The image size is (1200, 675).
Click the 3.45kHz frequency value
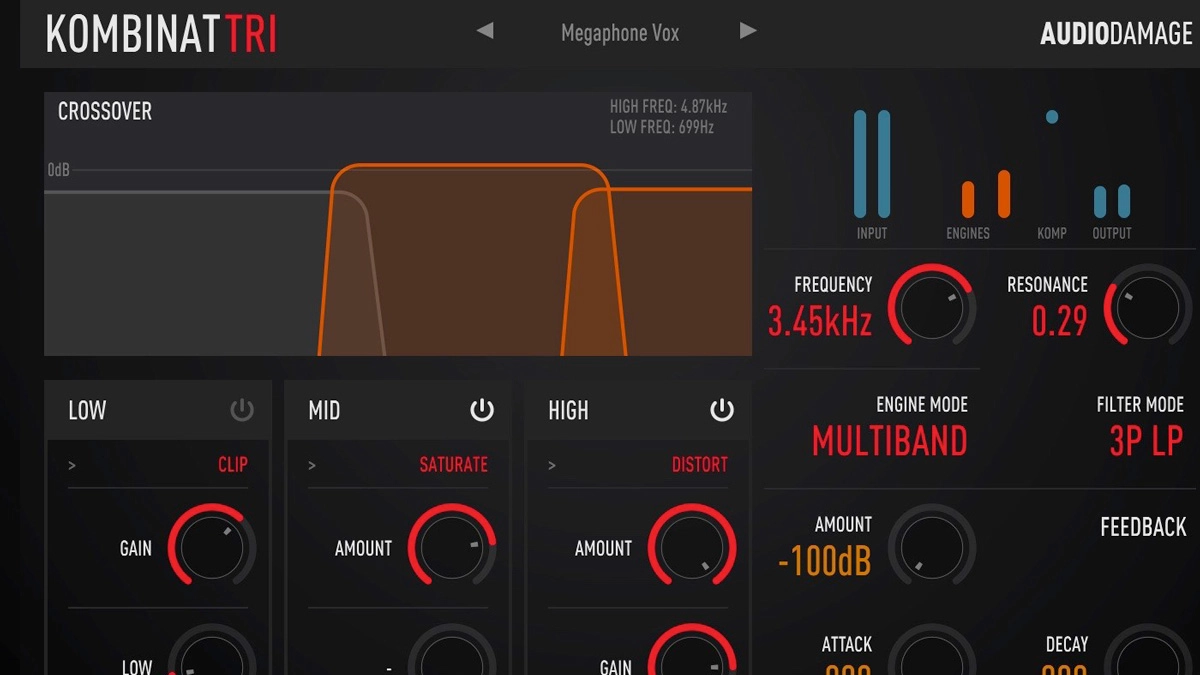[820, 321]
